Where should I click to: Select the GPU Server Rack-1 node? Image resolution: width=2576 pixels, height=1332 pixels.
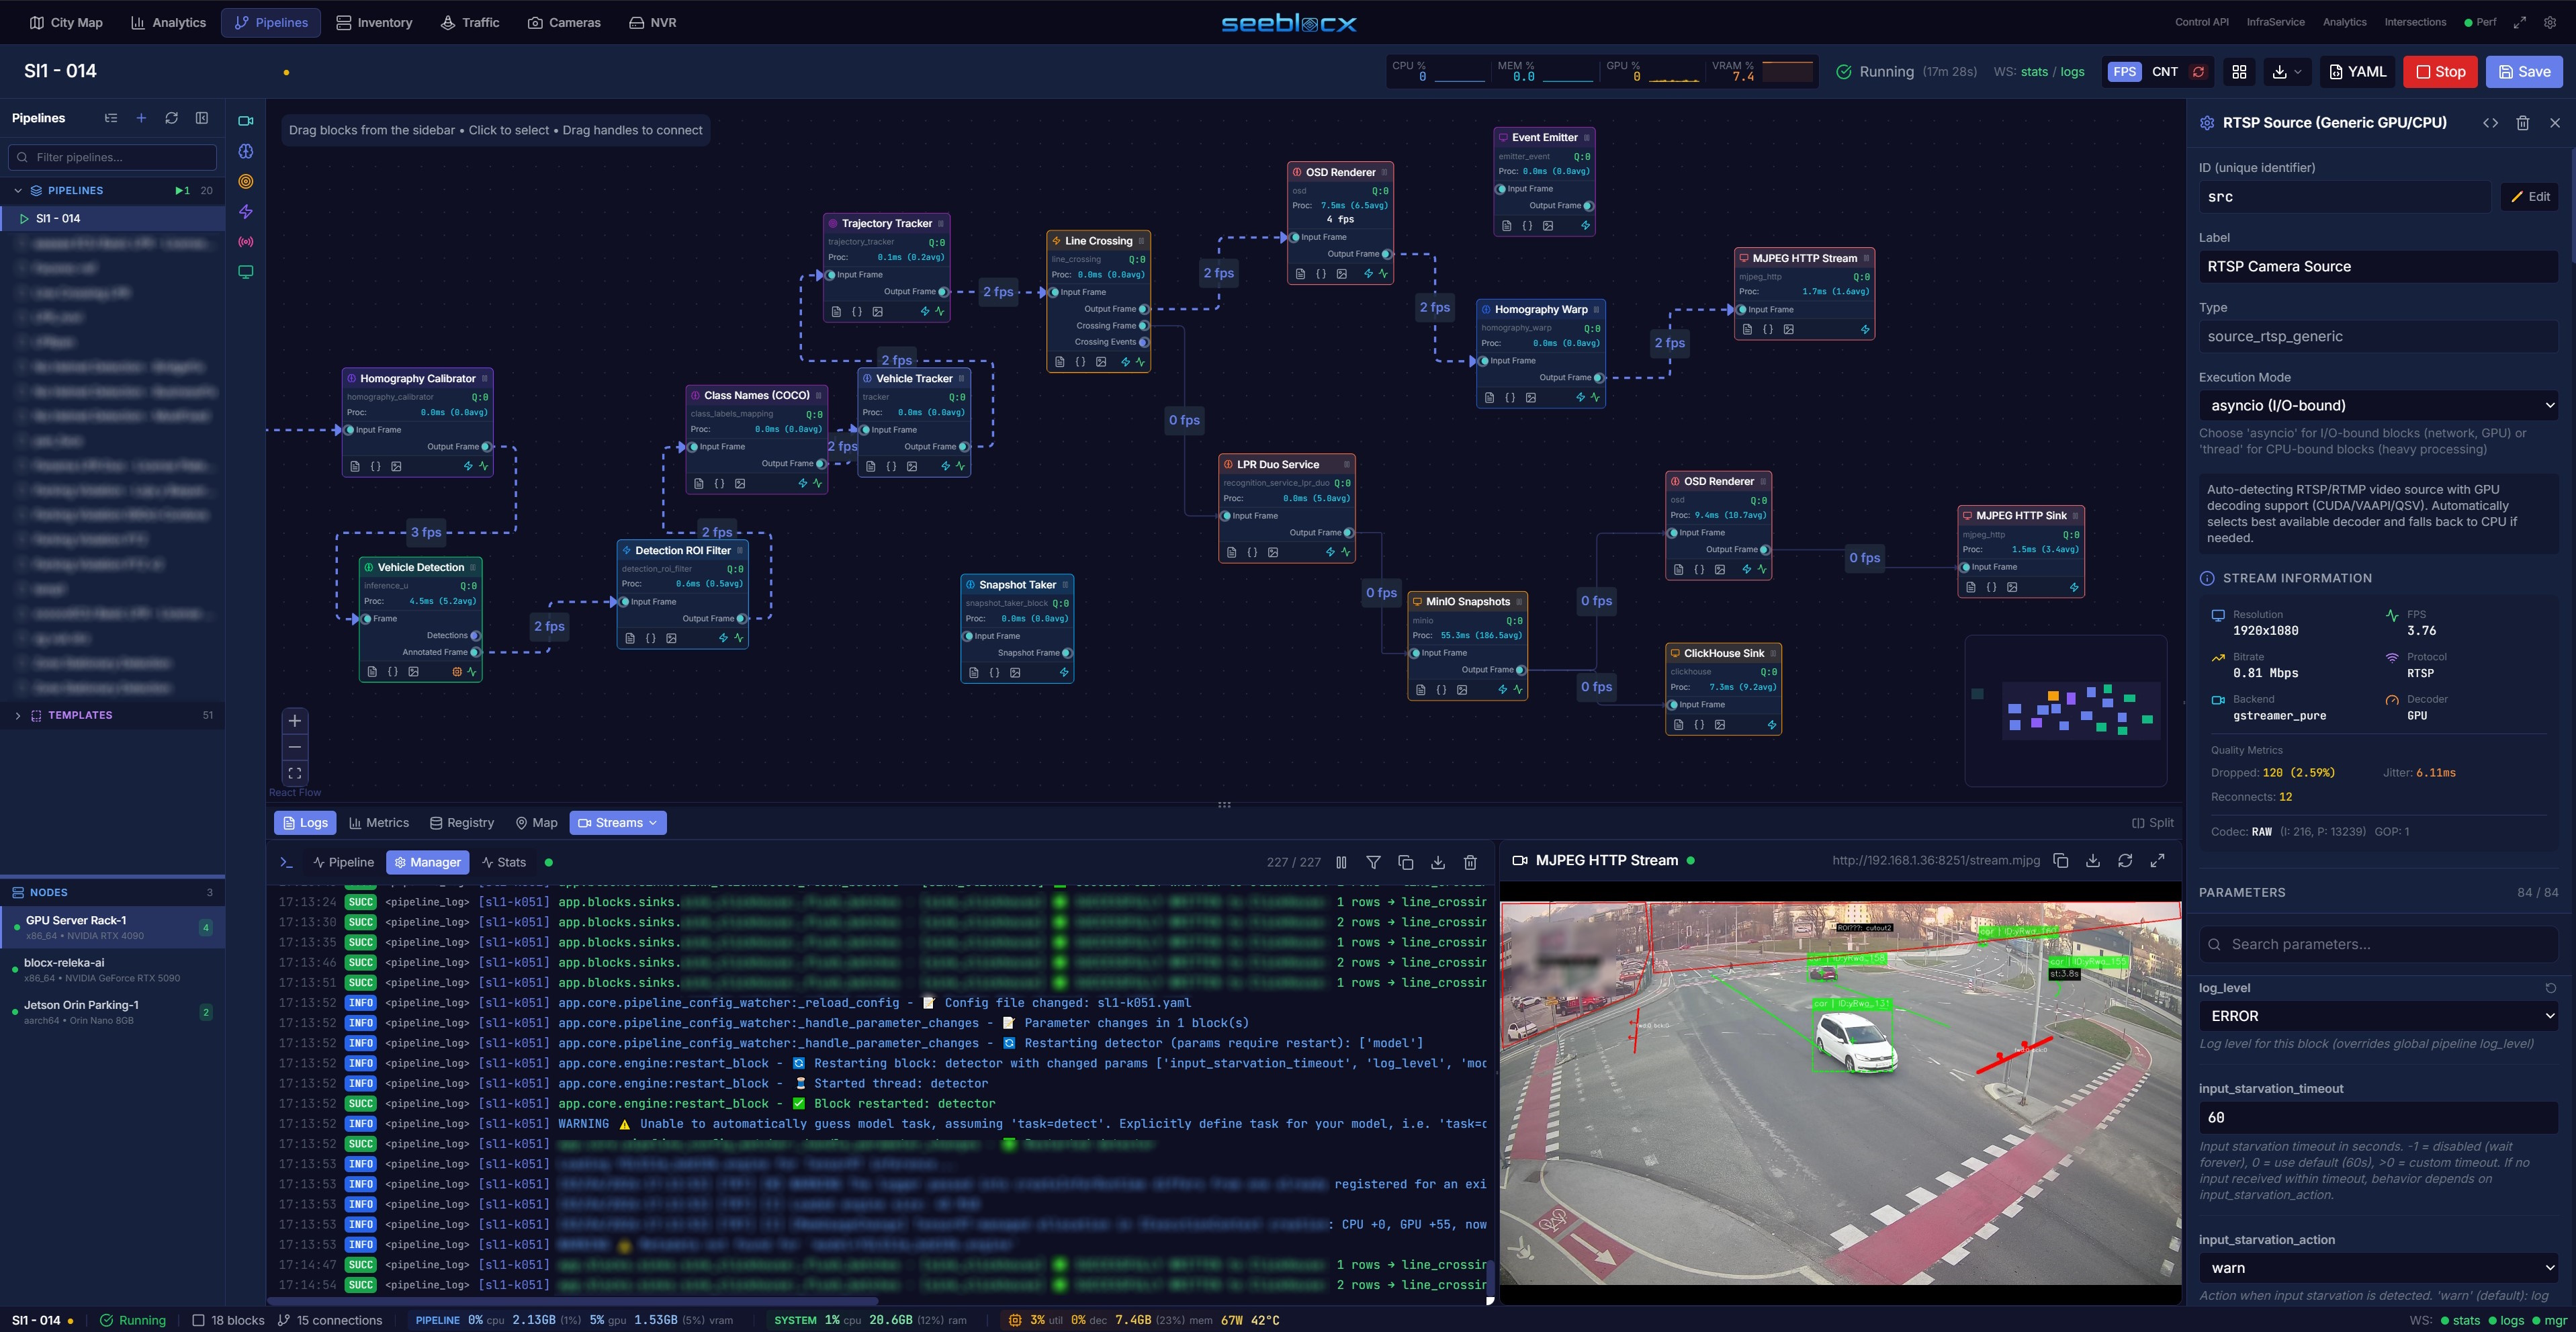[112, 927]
